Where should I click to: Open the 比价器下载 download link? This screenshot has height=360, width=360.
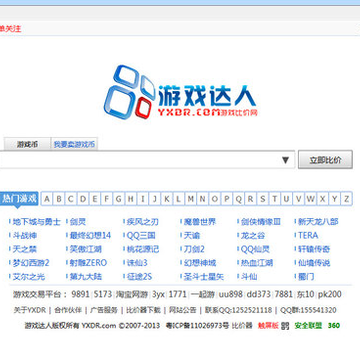(x=143, y=310)
